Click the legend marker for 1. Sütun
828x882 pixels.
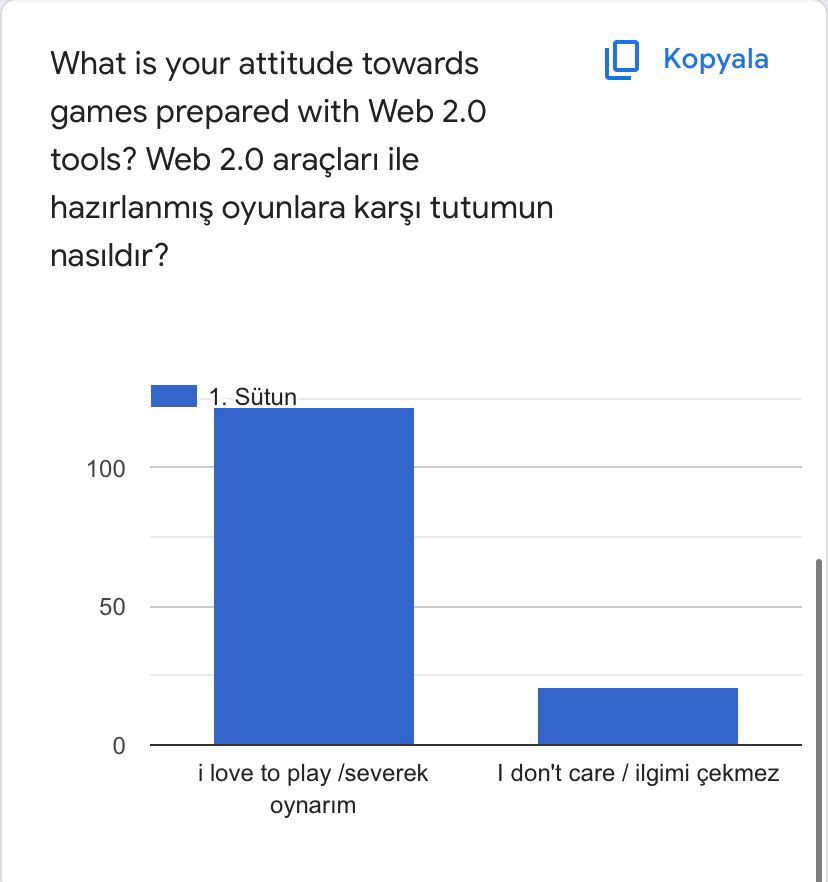coord(174,394)
